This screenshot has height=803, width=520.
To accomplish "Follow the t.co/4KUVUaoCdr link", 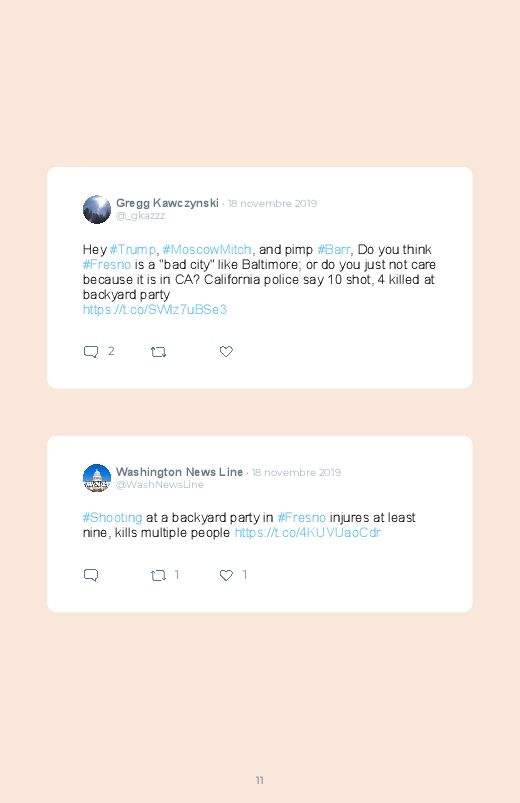I will click(307, 533).
